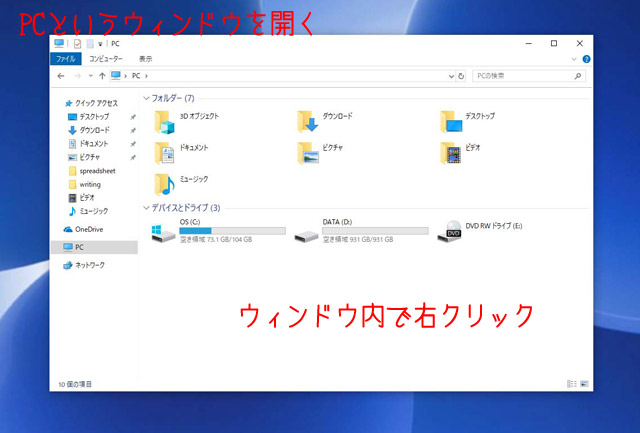Expand the ribbon with the chevron

pos(575,59)
